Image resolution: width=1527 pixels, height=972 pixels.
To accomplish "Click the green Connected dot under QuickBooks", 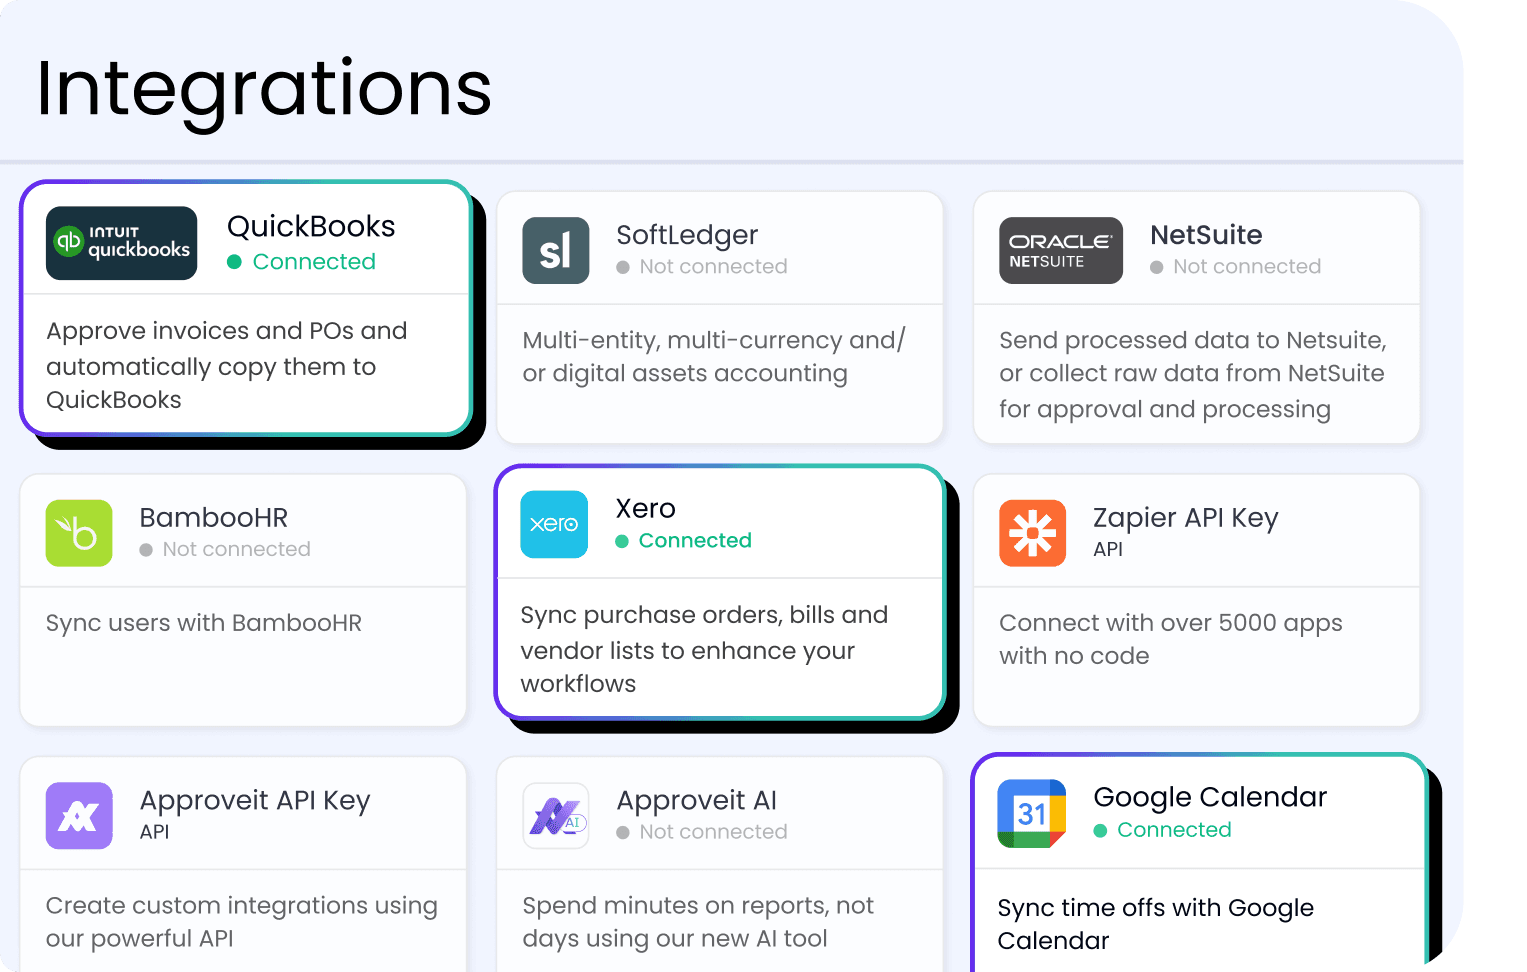I will 235,262.
